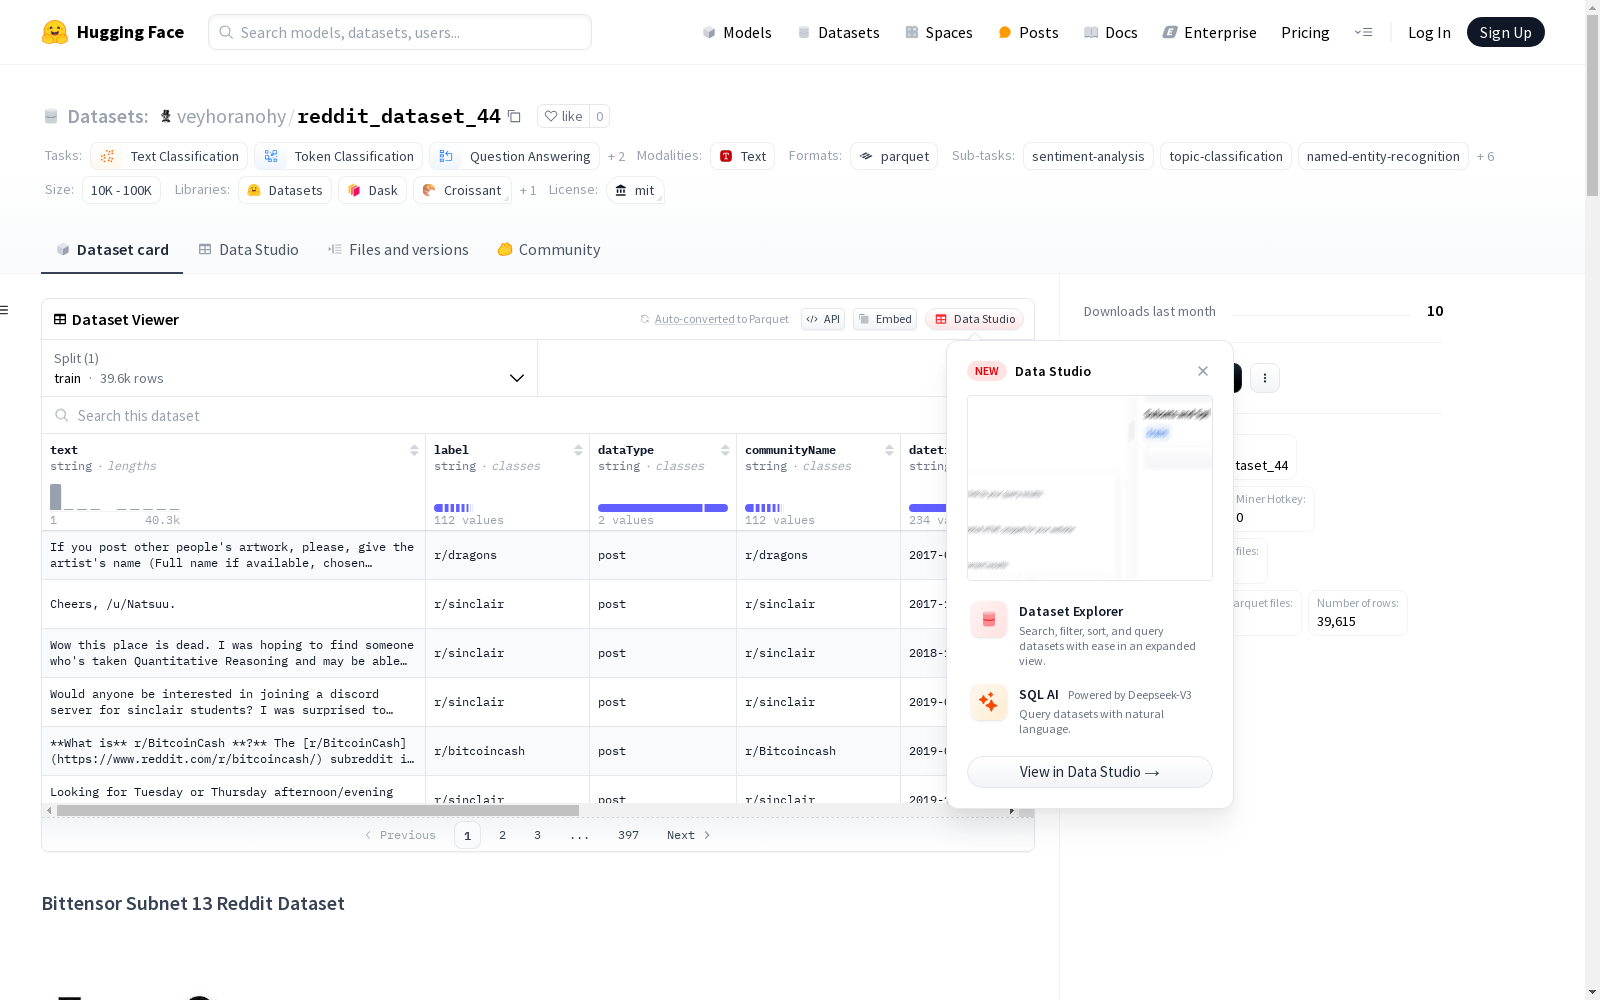Expand the +1 more libraries

528,190
